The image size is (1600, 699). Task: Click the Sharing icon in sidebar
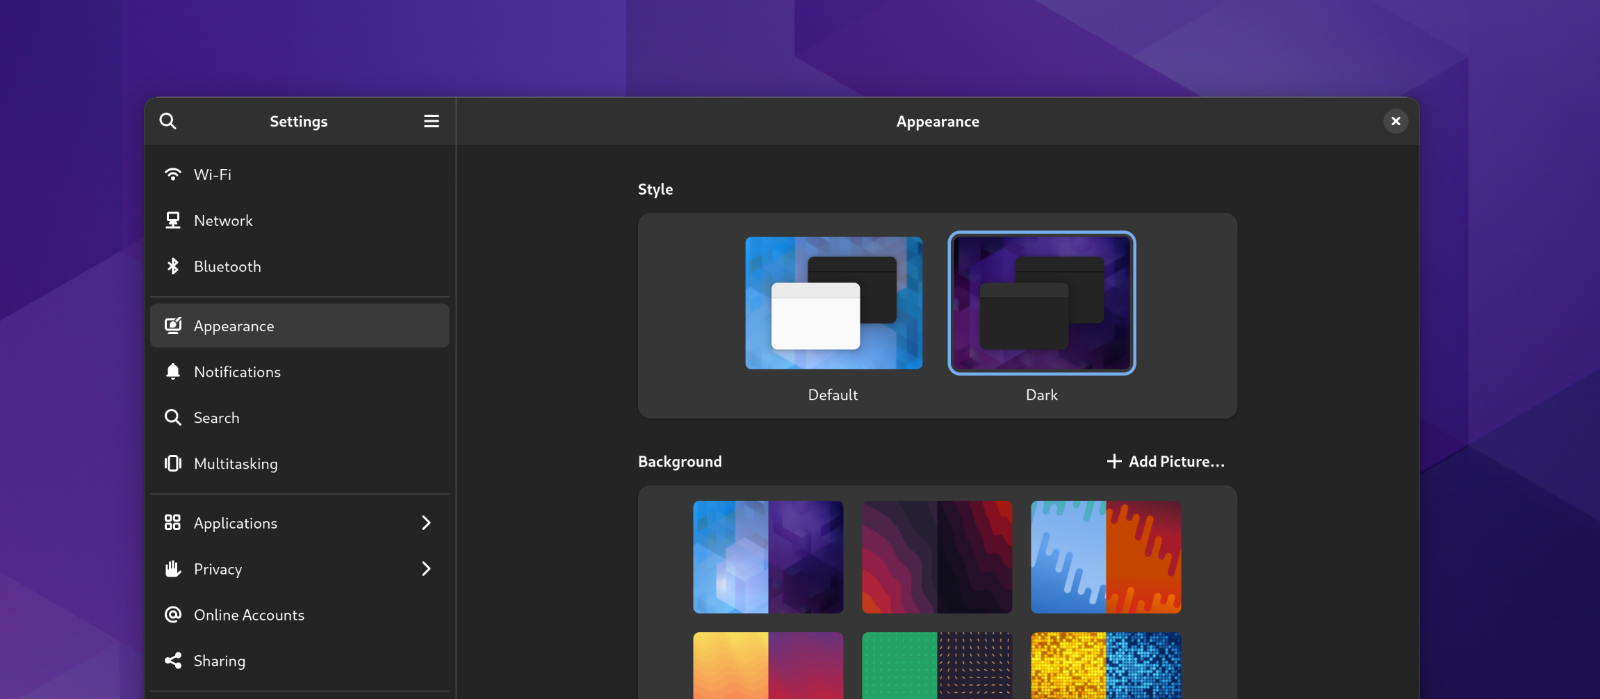coord(173,660)
